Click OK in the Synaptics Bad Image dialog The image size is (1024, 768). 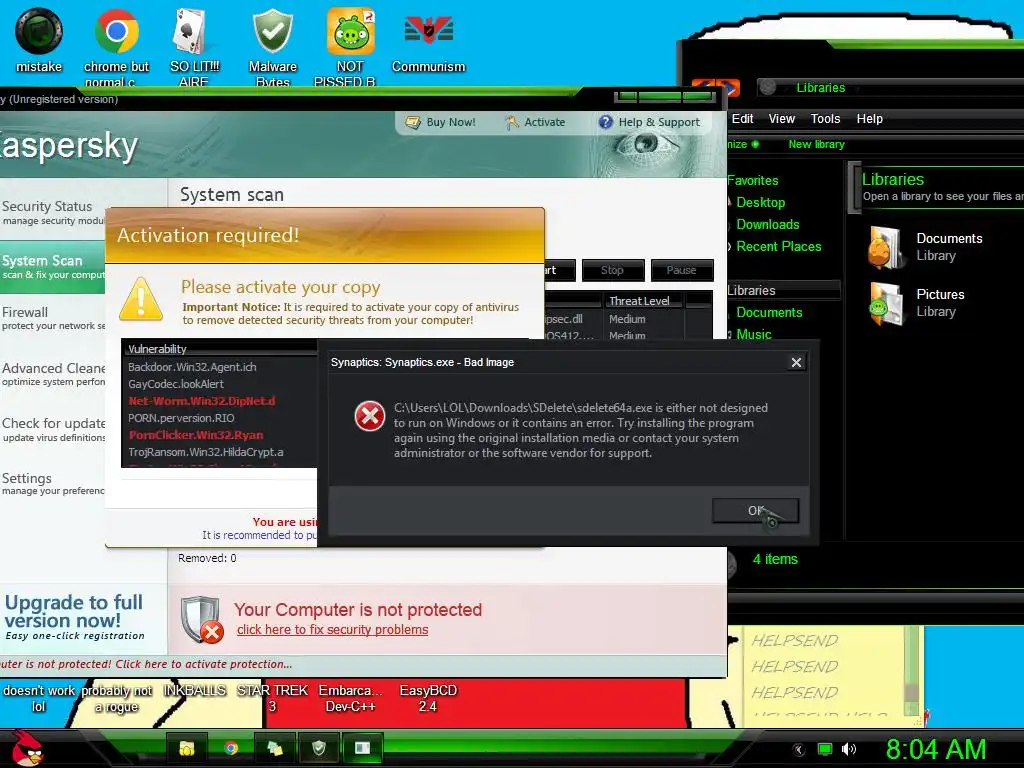(x=755, y=511)
